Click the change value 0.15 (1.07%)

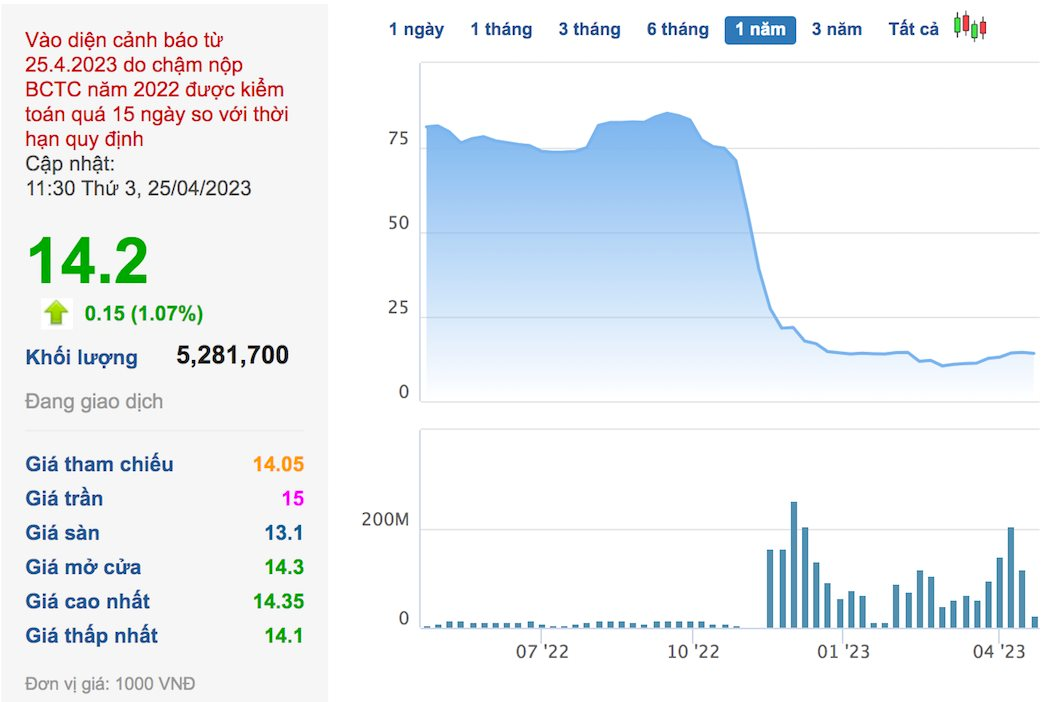pyautogui.click(x=144, y=314)
